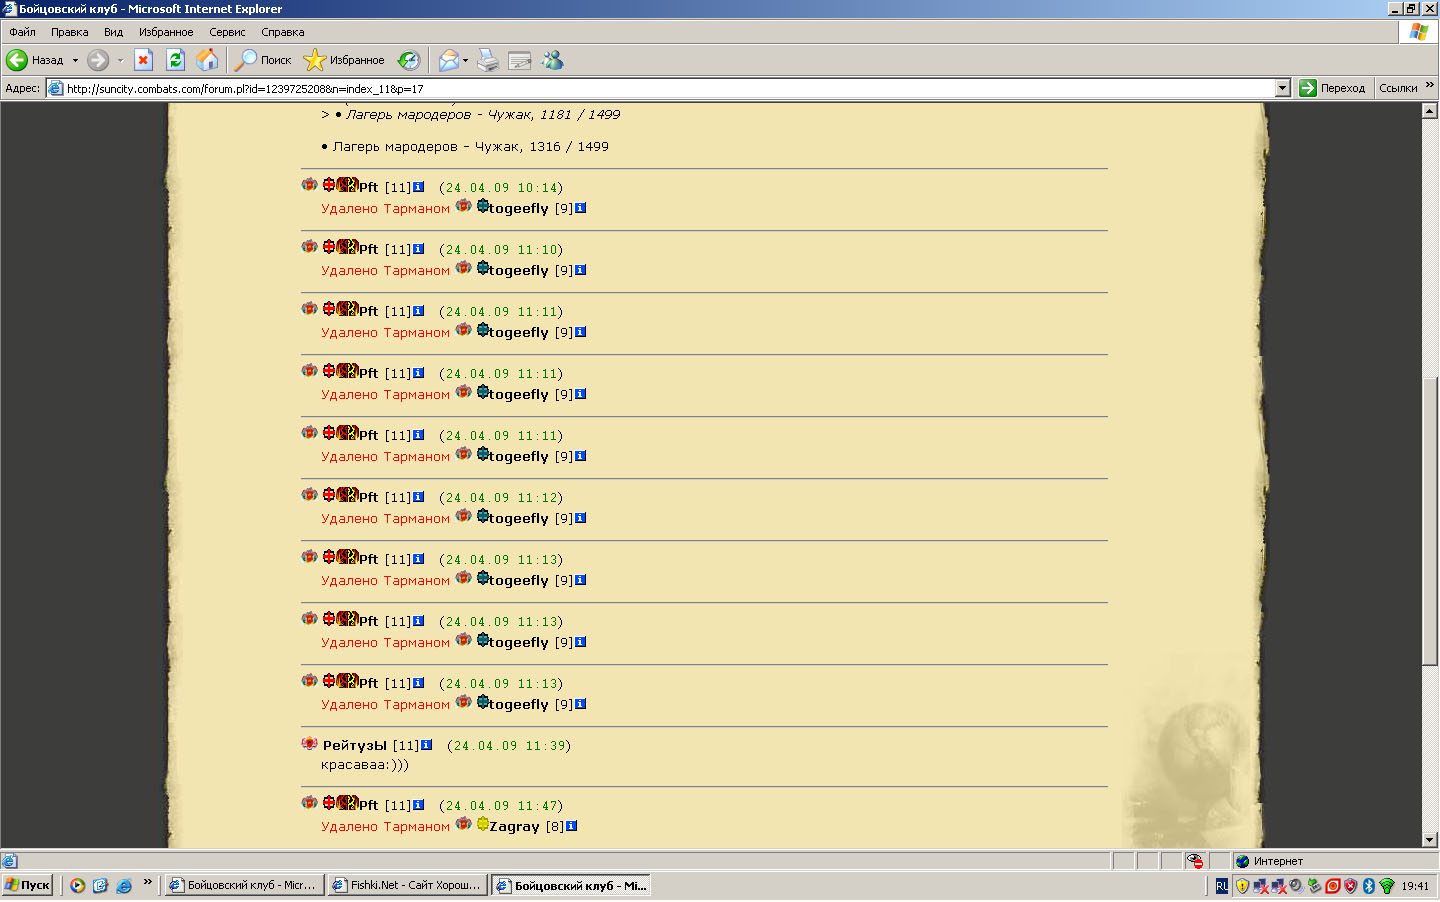This screenshot has height=902, width=1440.
Task: Click the Edit page toolbar icon
Action: tap(520, 60)
